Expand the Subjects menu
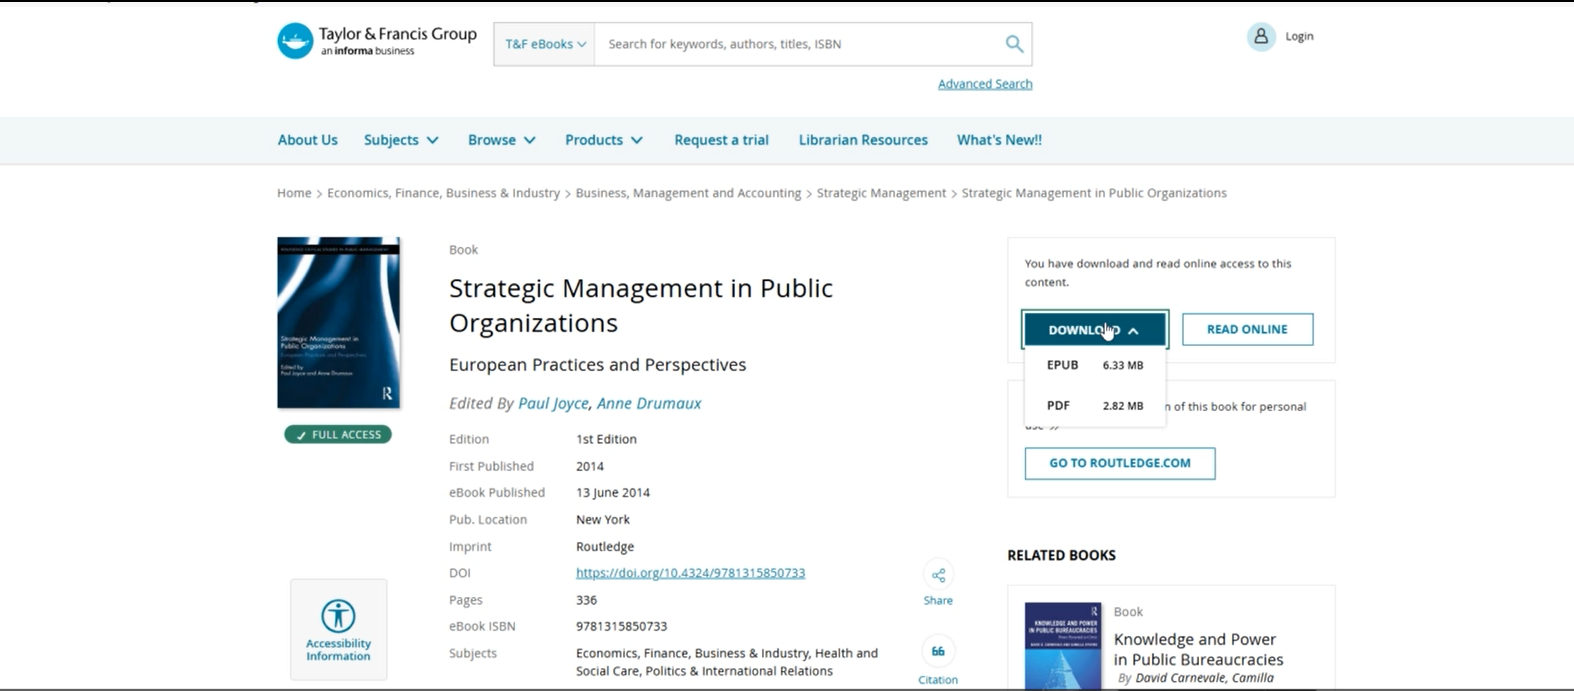The width and height of the screenshot is (1574, 691). coord(401,140)
